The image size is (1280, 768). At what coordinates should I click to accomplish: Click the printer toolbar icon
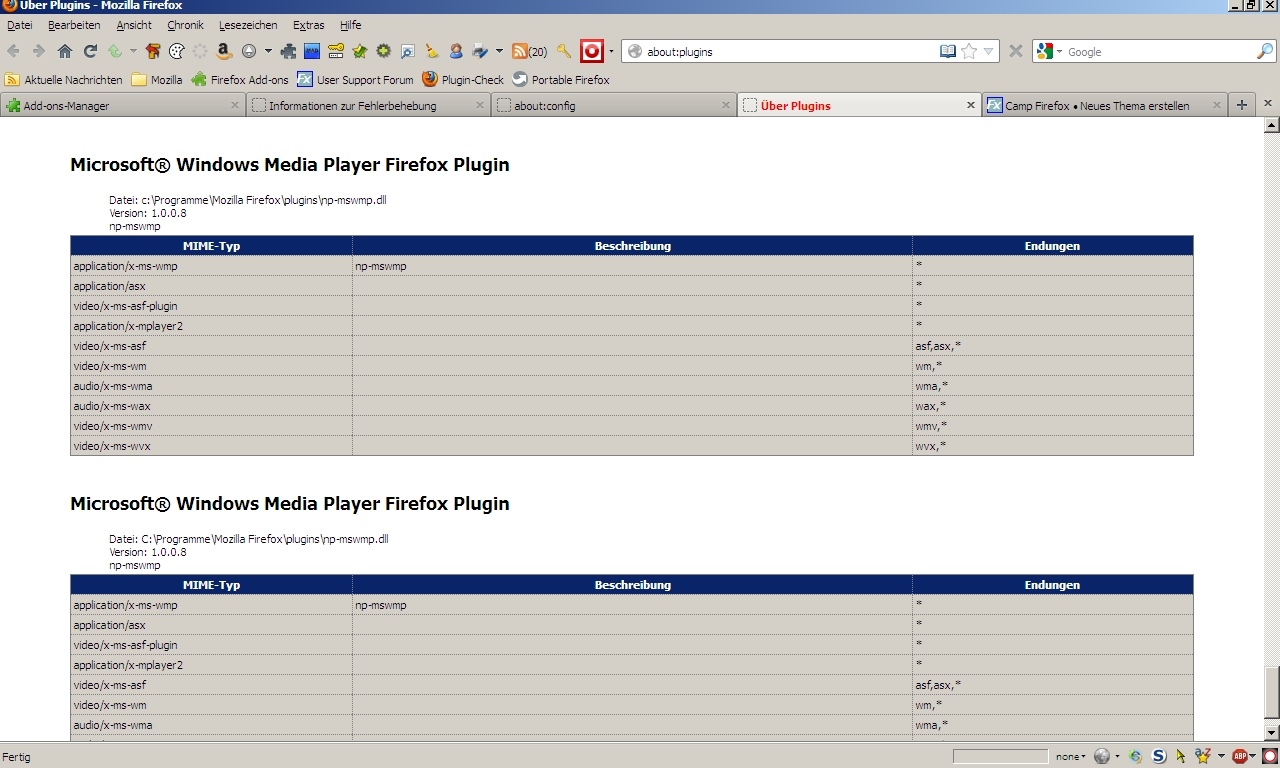click(x=480, y=51)
